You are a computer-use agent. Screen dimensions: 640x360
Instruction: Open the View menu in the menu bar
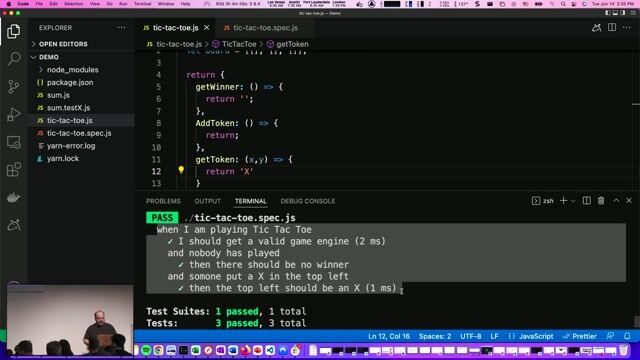point(95,4)
